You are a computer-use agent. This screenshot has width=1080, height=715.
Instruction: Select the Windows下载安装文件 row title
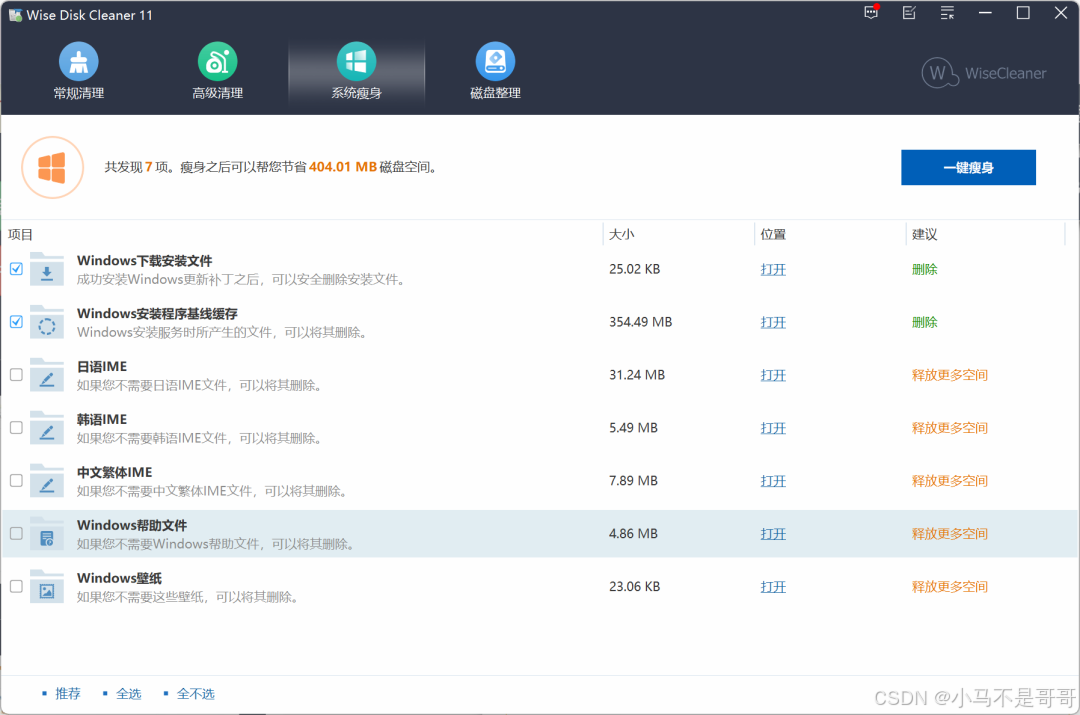145,261
